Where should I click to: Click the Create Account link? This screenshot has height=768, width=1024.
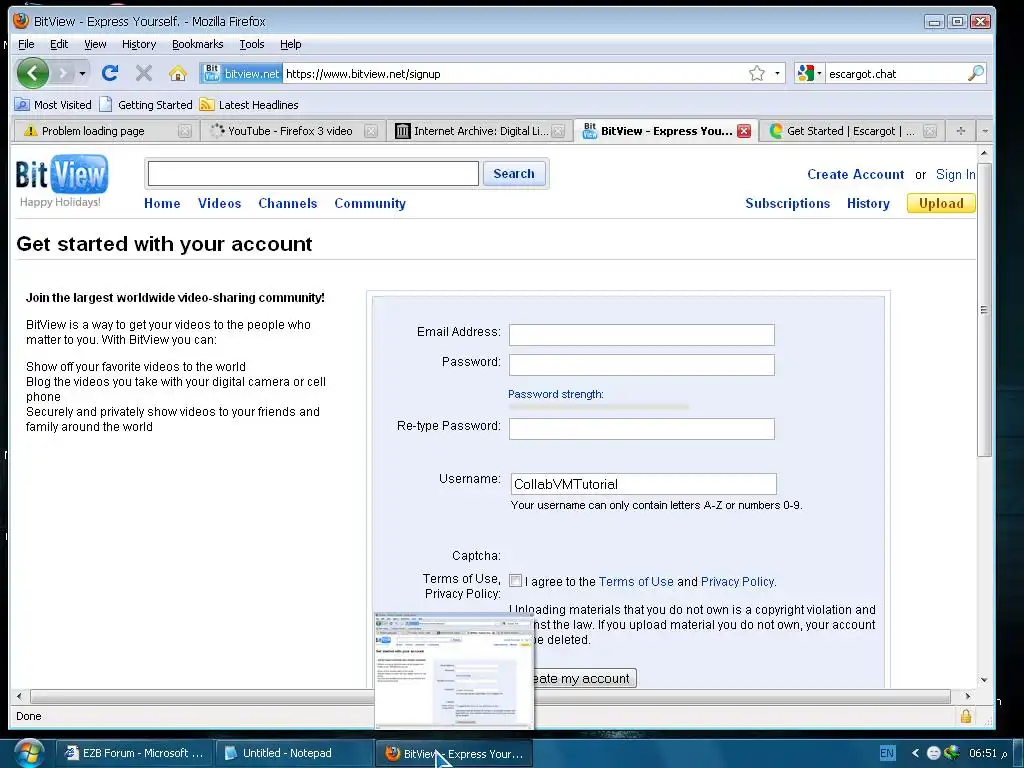tap(856, 174)
